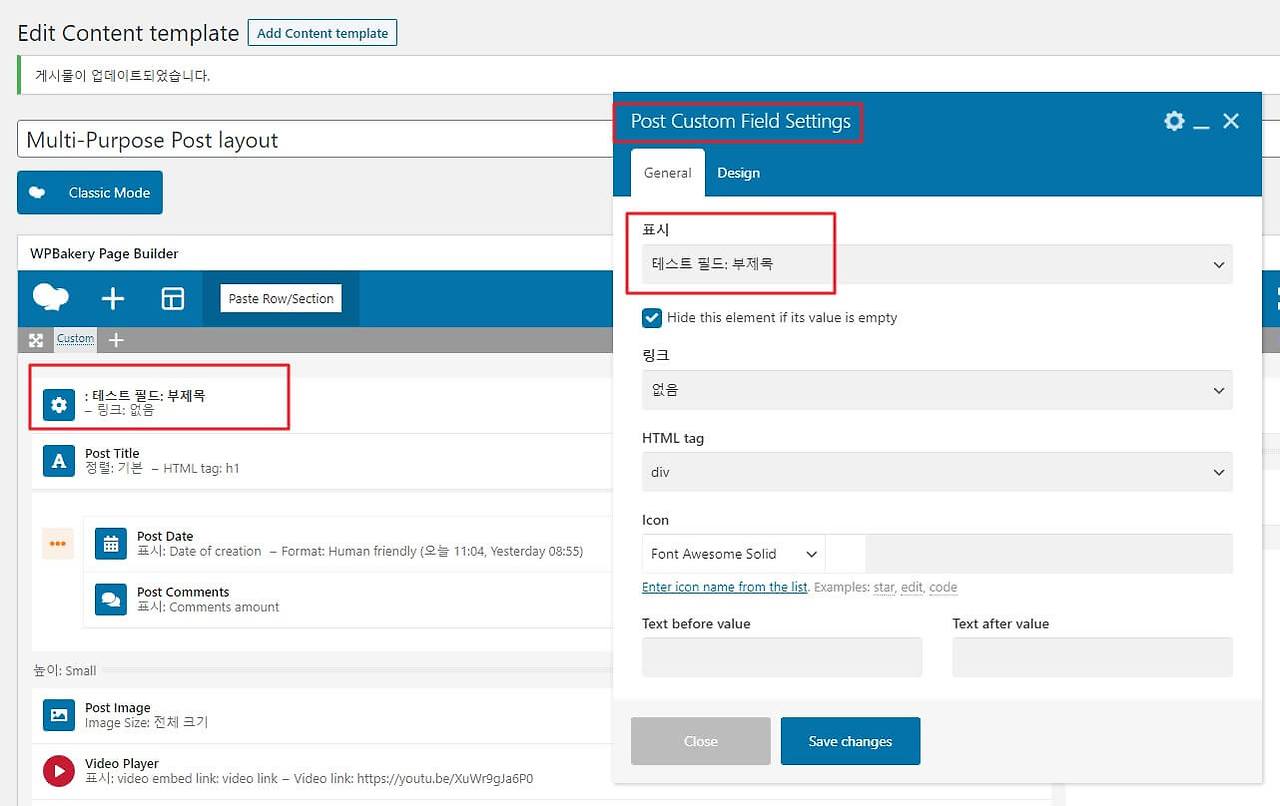Open the HTML tag dropdown

click(x=937, y=472)
